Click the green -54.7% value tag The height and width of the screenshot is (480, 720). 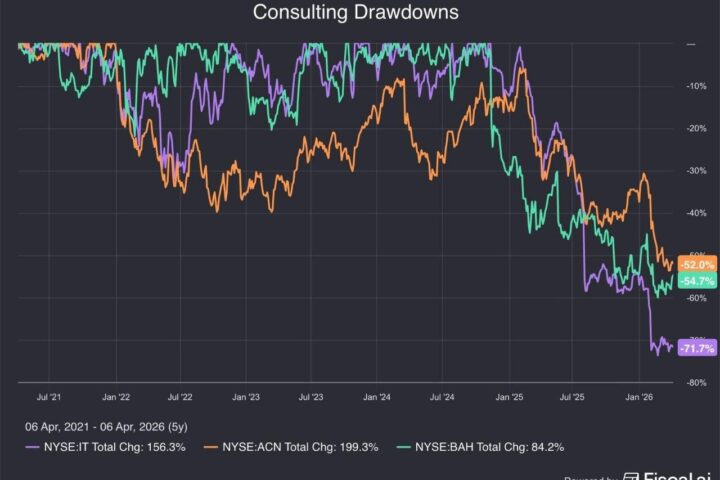click(x=697, y=281)
